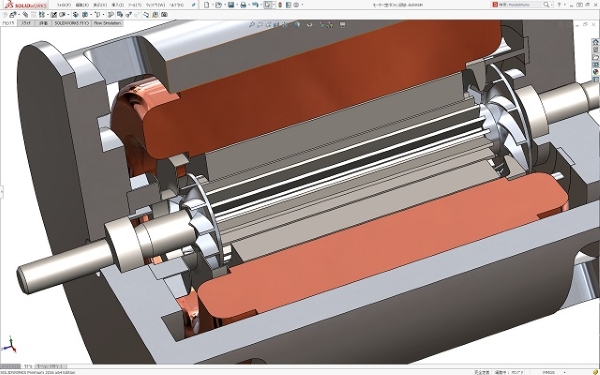Click Zoom to Fit magnifier in view toolbar
This screenshot has height=375, width=600.
(x=251, y=24)
